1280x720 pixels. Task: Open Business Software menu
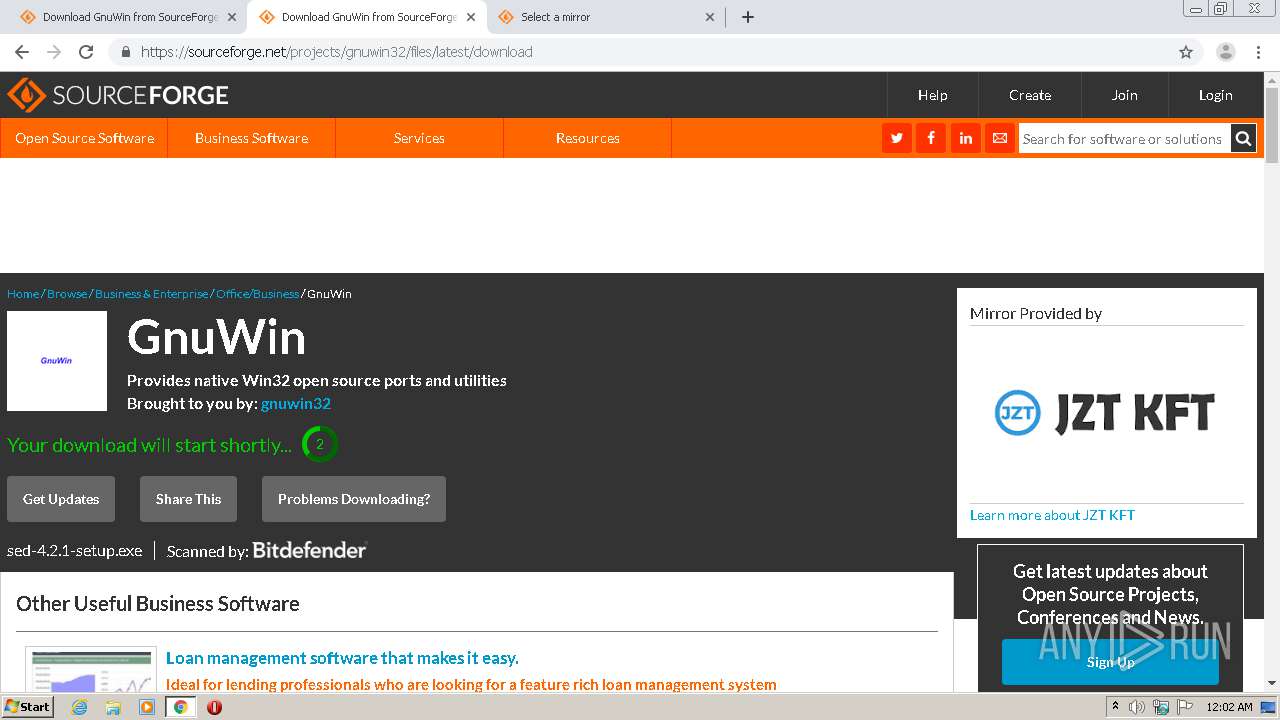point(251,138)
